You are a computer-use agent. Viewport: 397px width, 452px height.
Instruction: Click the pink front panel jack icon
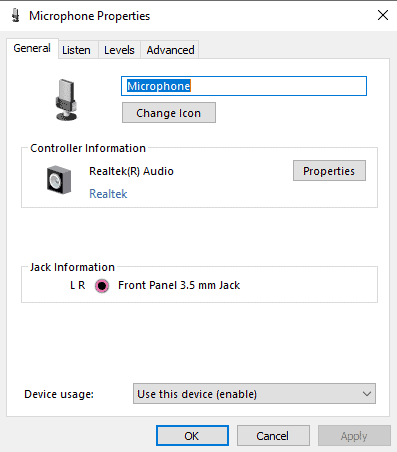[102, 286]
